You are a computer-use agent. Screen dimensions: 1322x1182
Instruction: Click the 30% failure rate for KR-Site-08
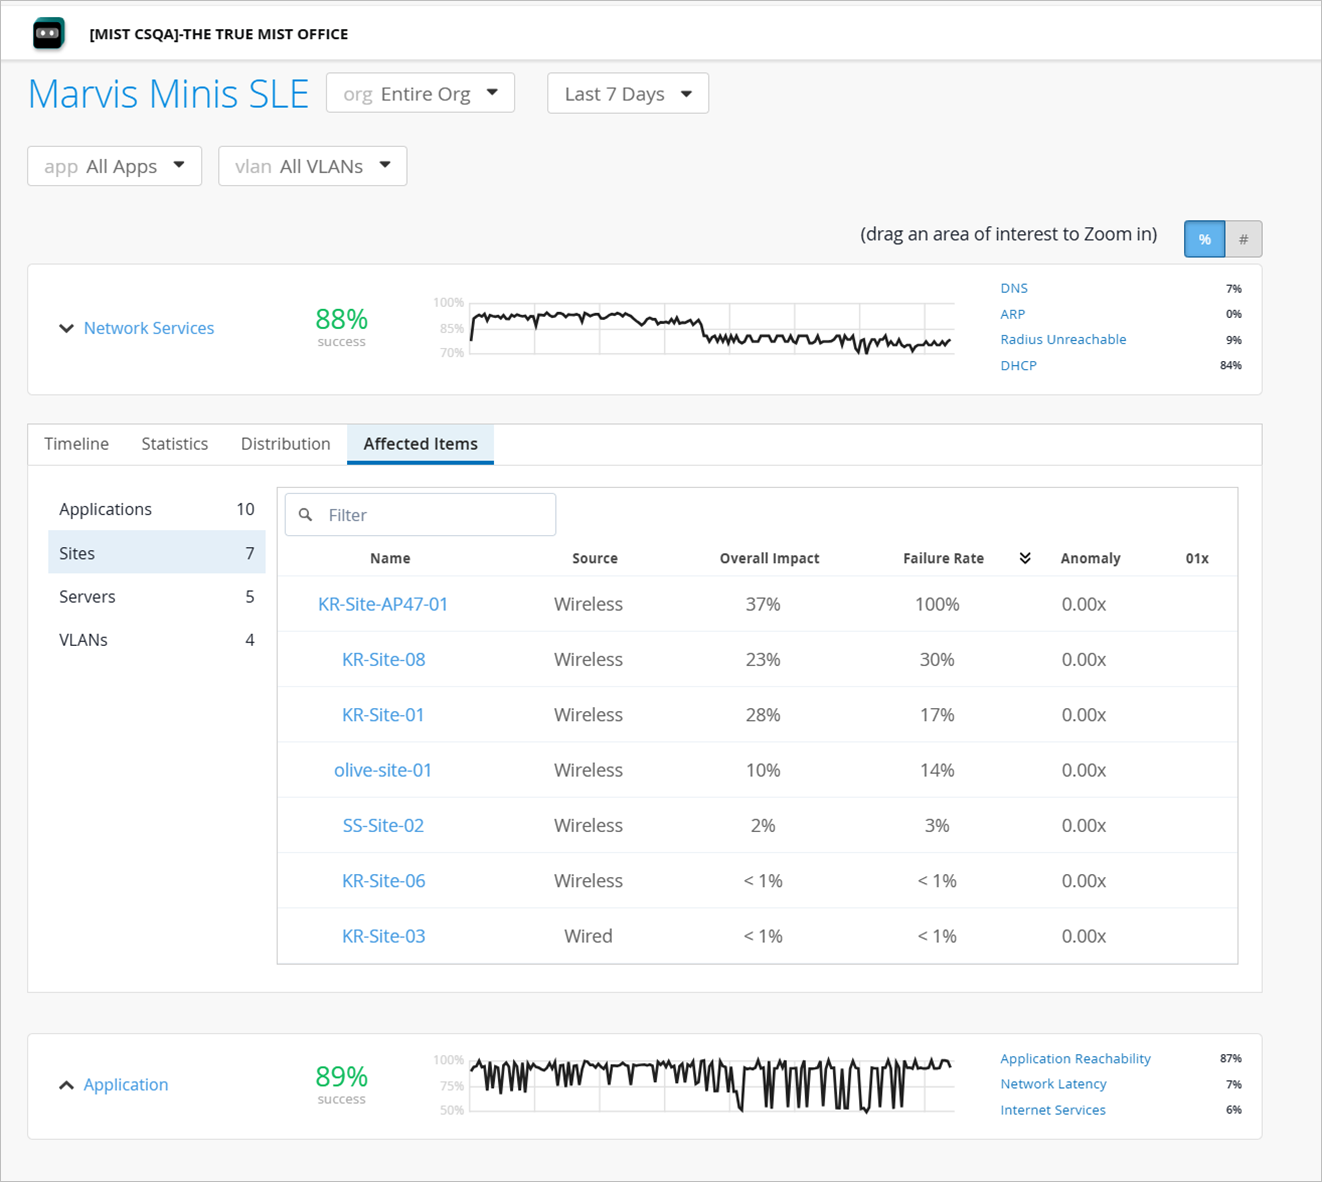[937, 660]
